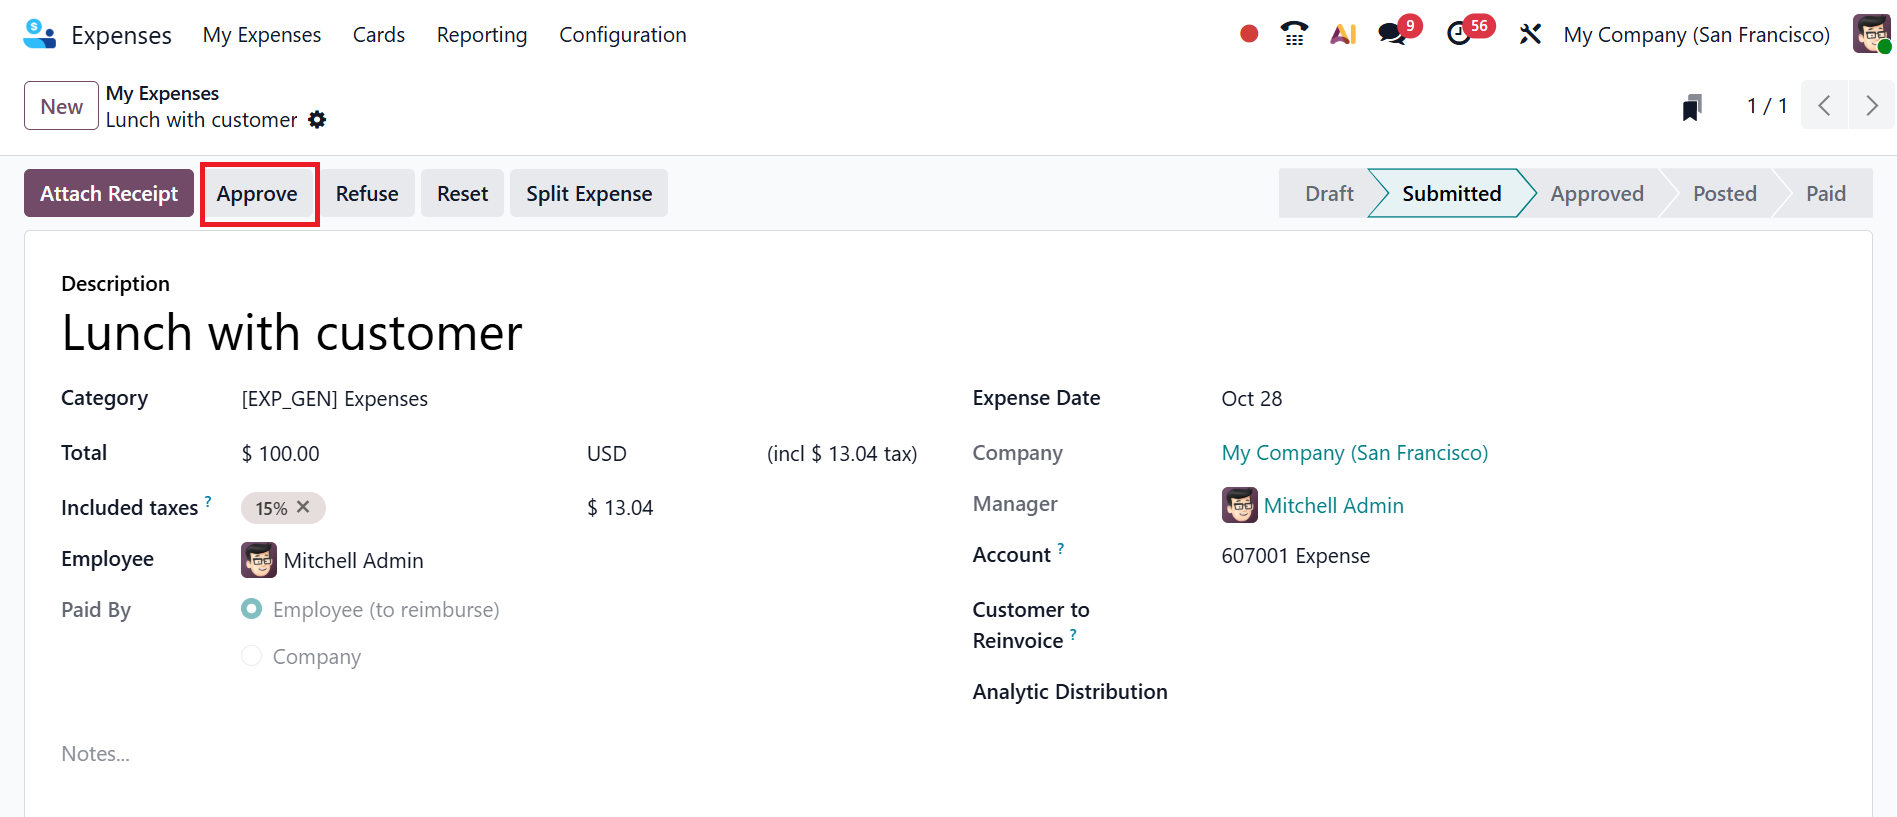Open the Configuration menu
The width and height of the screenshot is (1897, 817).
point(622,35)
